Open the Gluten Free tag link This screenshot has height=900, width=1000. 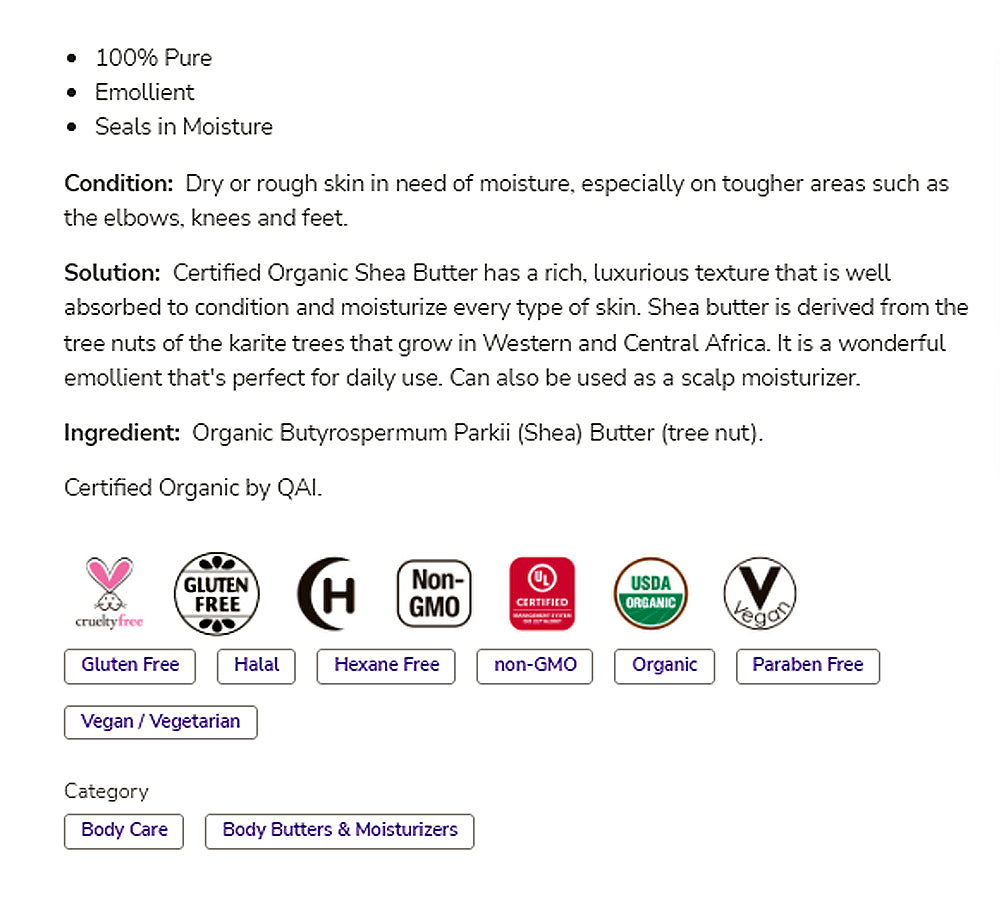(x=130, y=666)
